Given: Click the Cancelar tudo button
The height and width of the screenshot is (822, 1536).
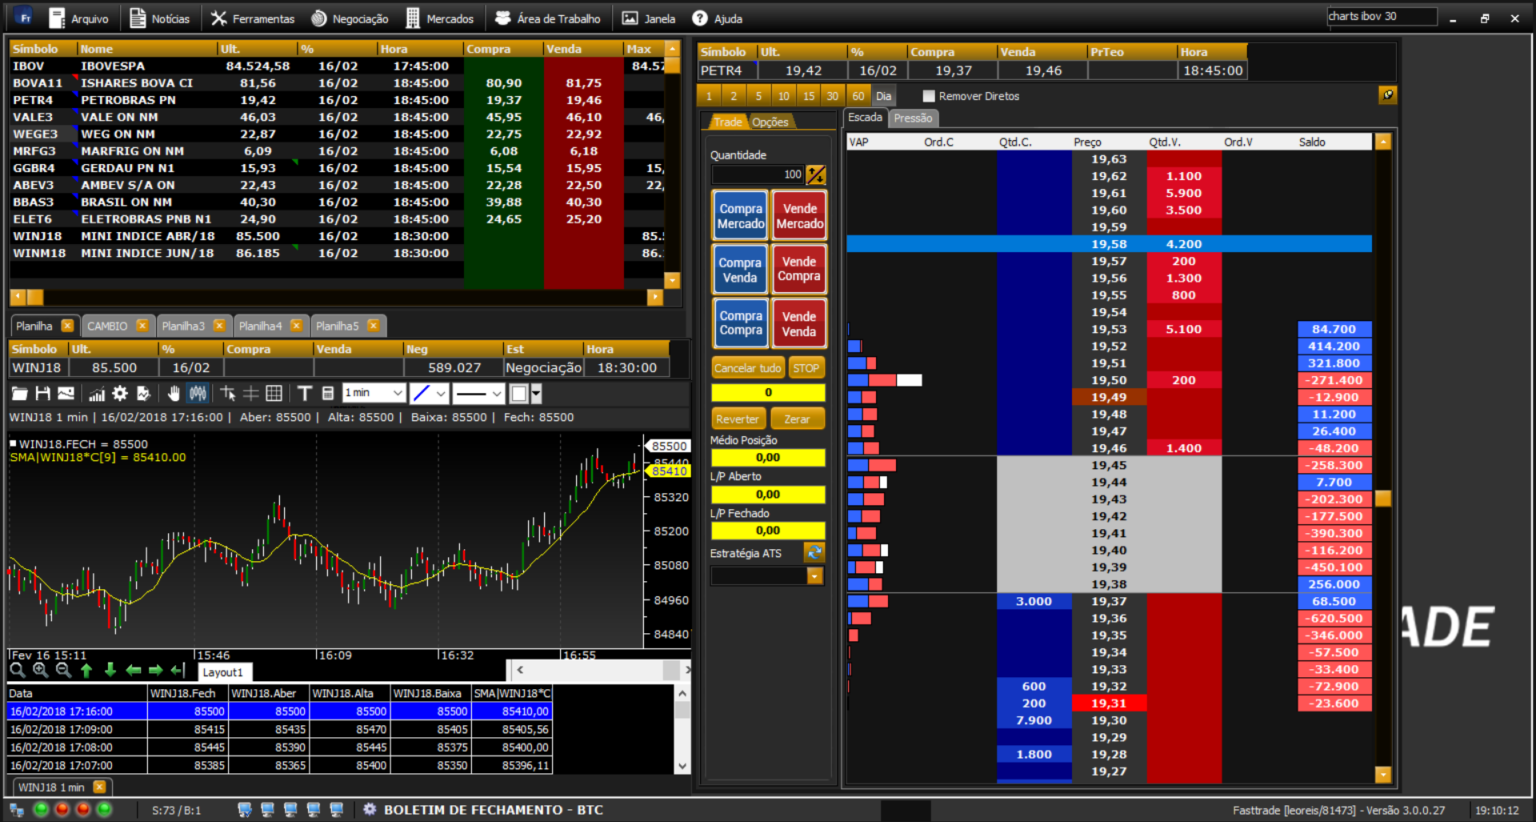Looking at the screenshot, I should [748, 368].
